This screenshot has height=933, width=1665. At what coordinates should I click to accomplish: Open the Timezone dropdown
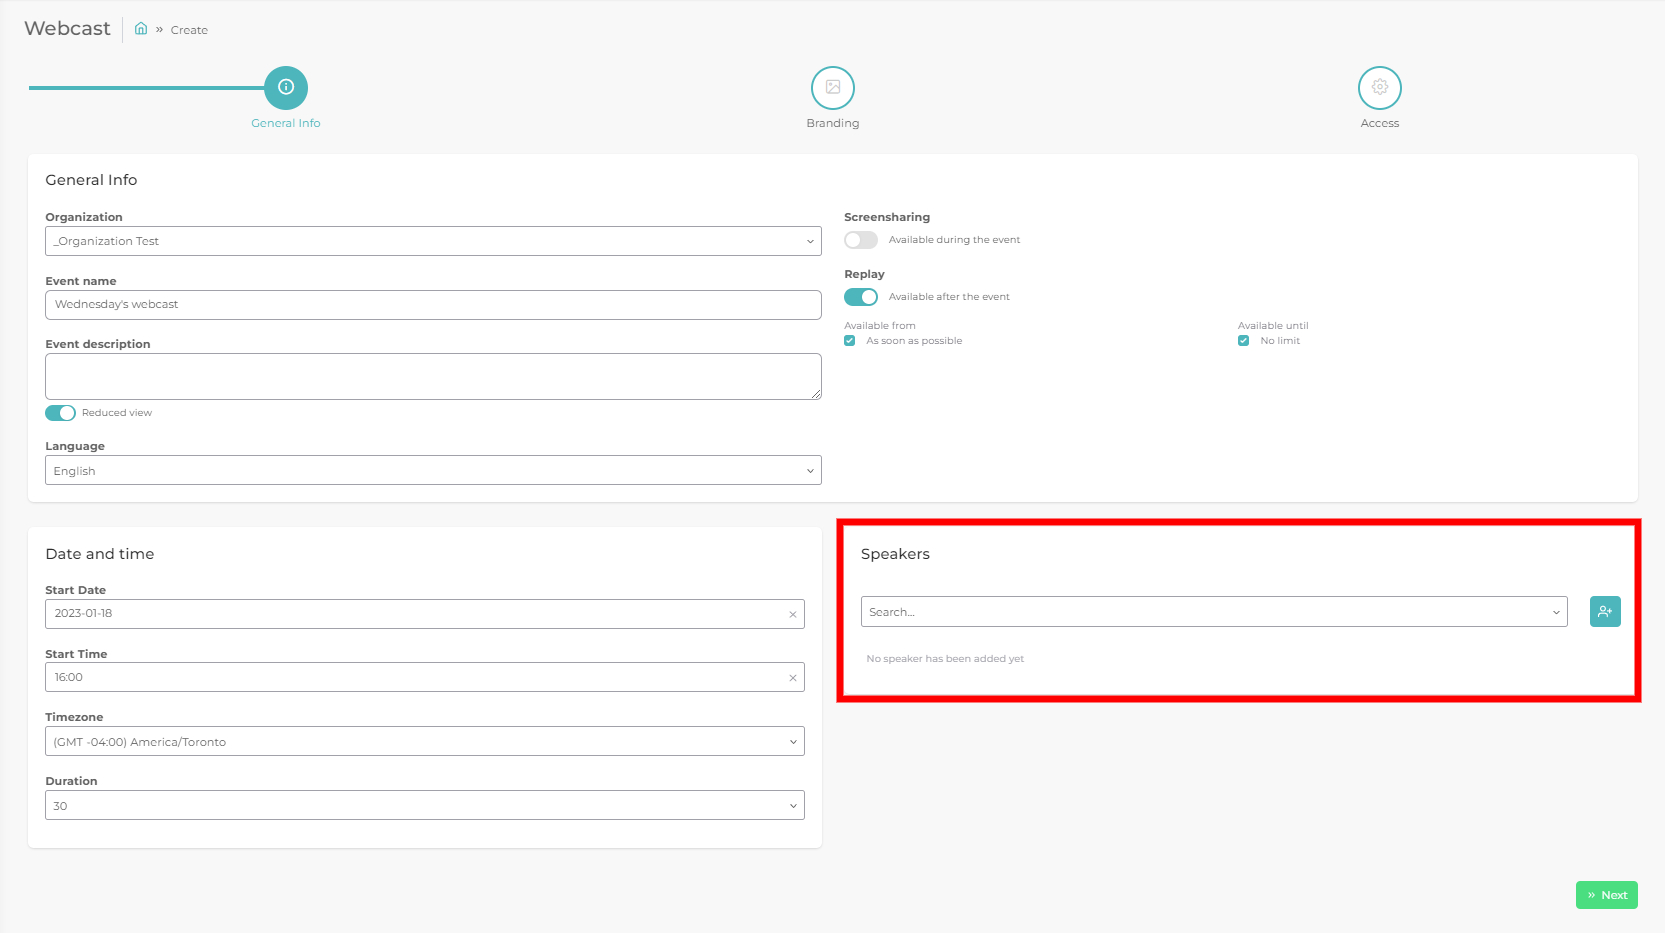425,741
